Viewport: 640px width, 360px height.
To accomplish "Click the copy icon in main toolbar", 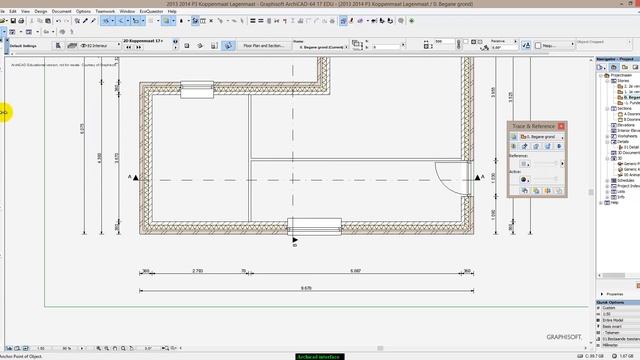I will click(40, 21).
